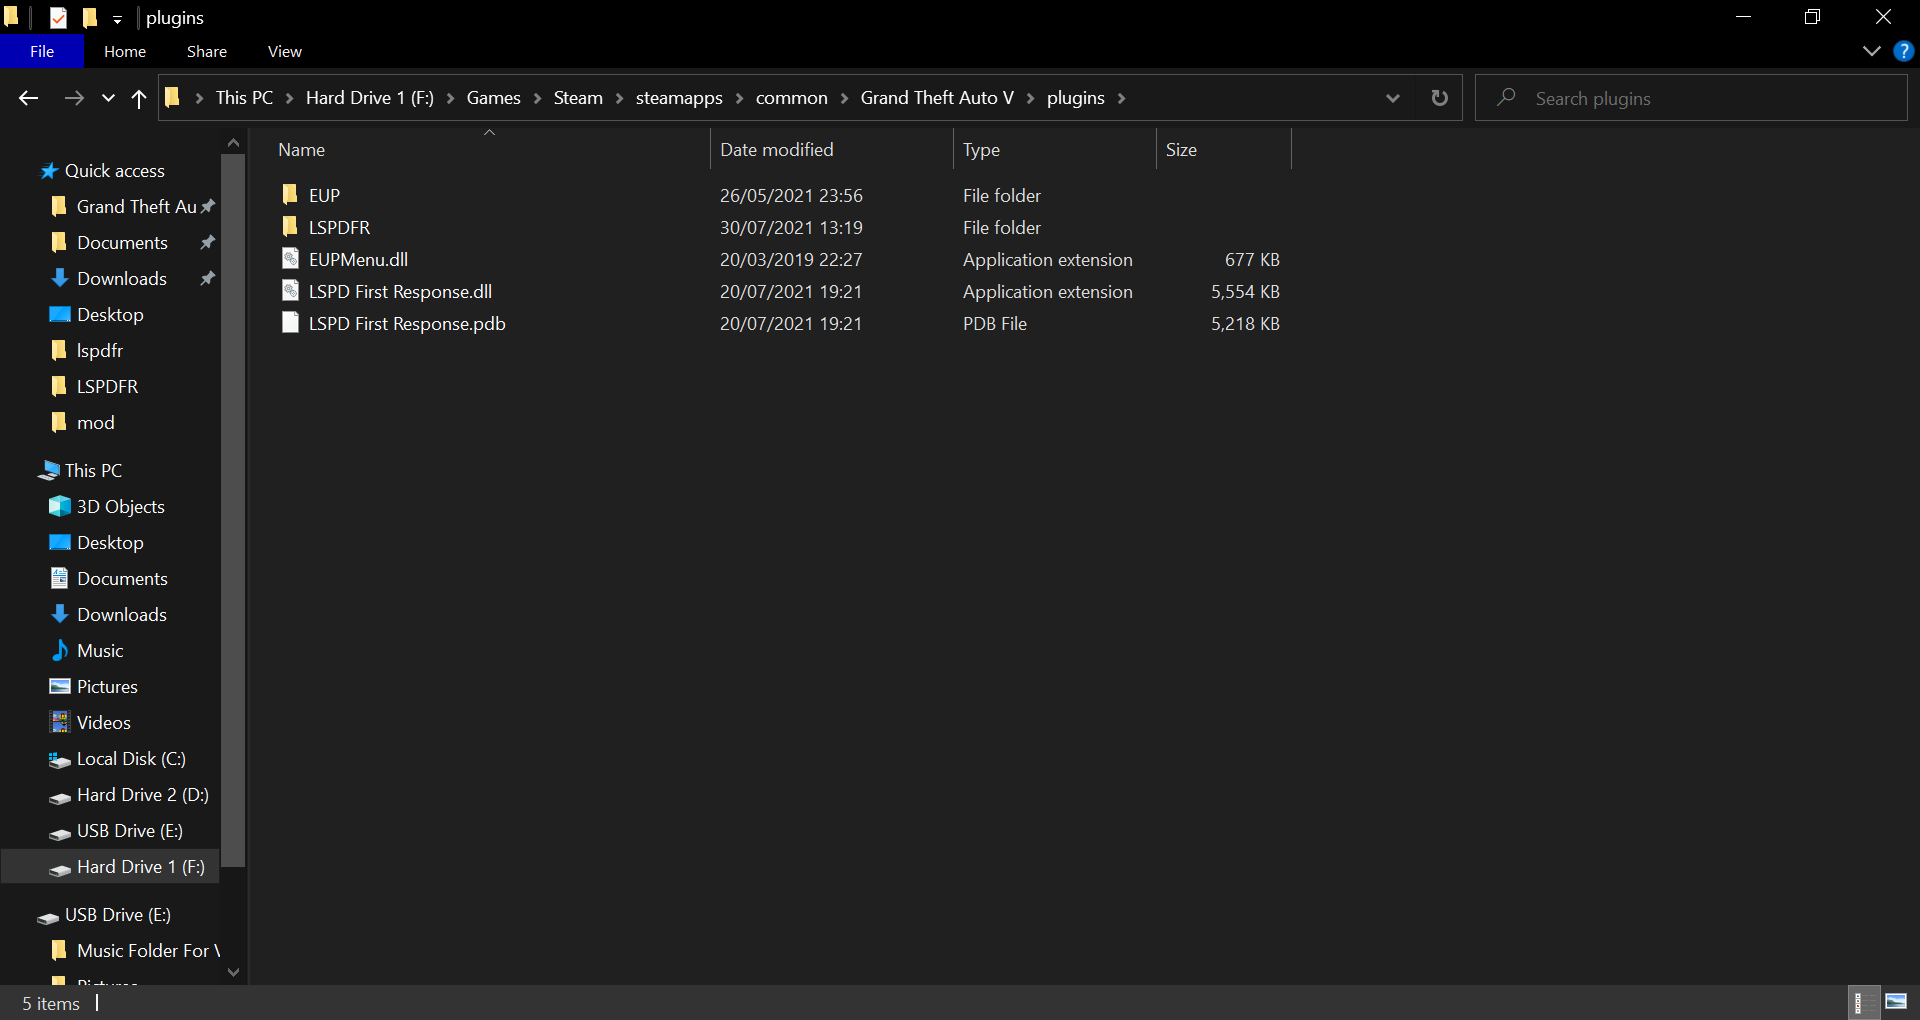Click the common breadcrumb
Image resolution: width=1920 pixels, height=1020 pixels.
click(792, 98)
